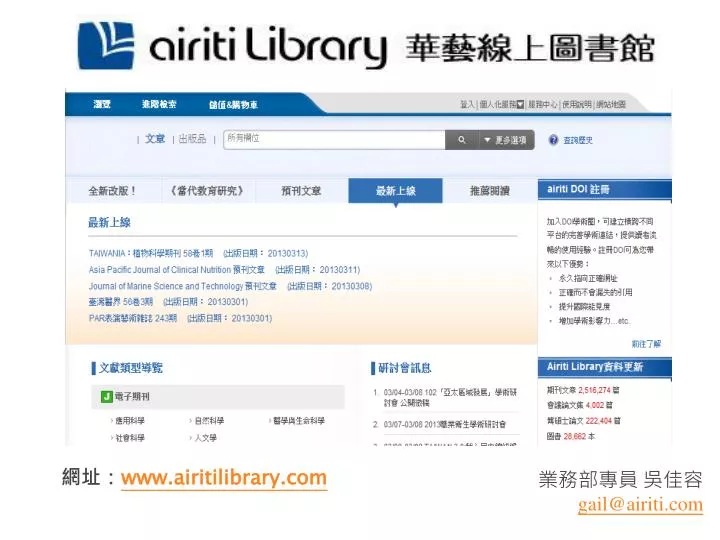Open the 瀏覽 menu in the blue bar
Screen dimensions: 720x540
(102, 104)
